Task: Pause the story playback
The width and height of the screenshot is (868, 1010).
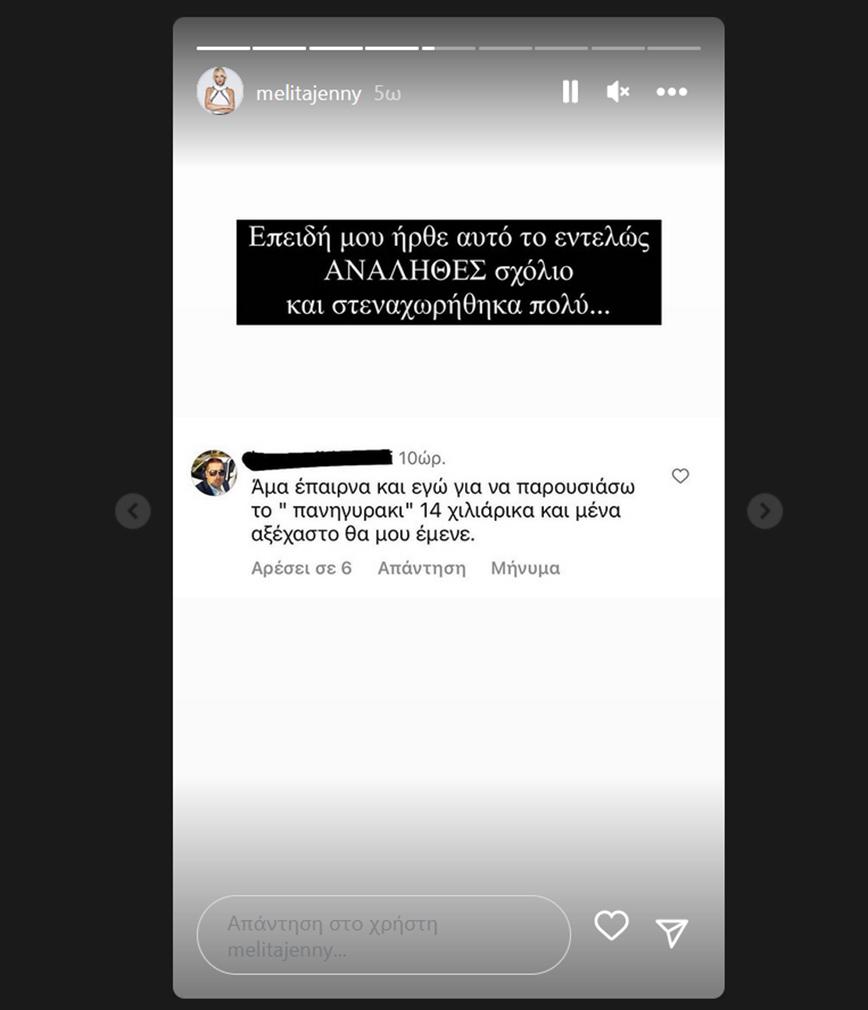Action: (x=570, y=91)
